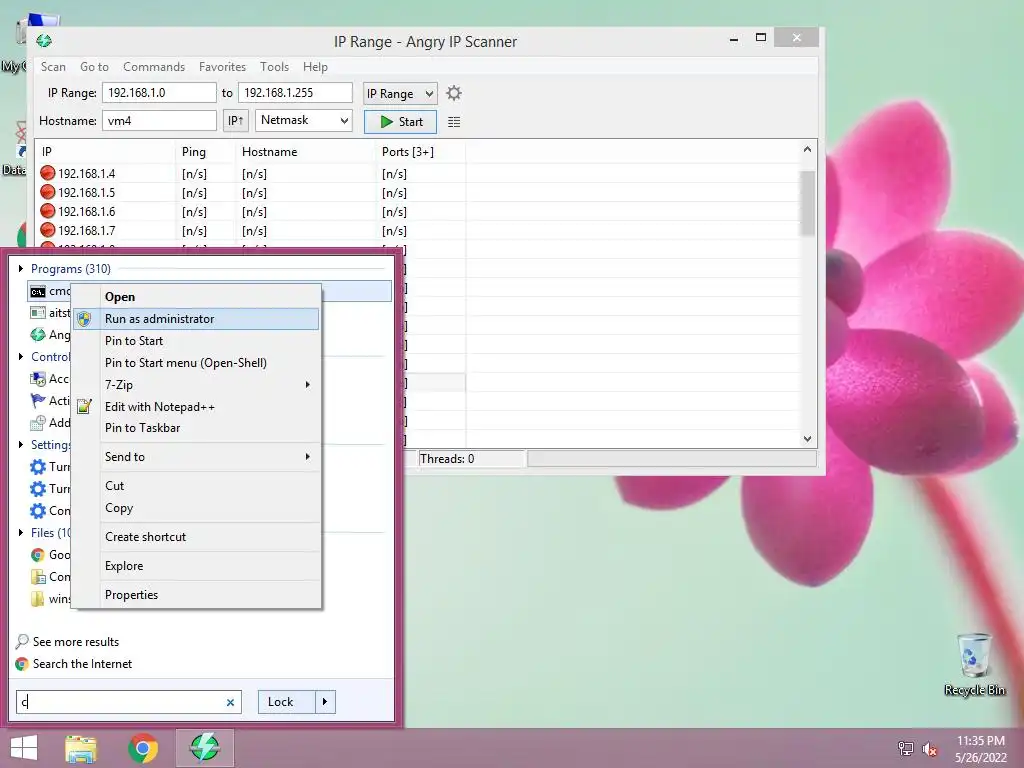Collapse the Files results group
The width and height of the screenshot is (1024, 768).
click(21, 533)
